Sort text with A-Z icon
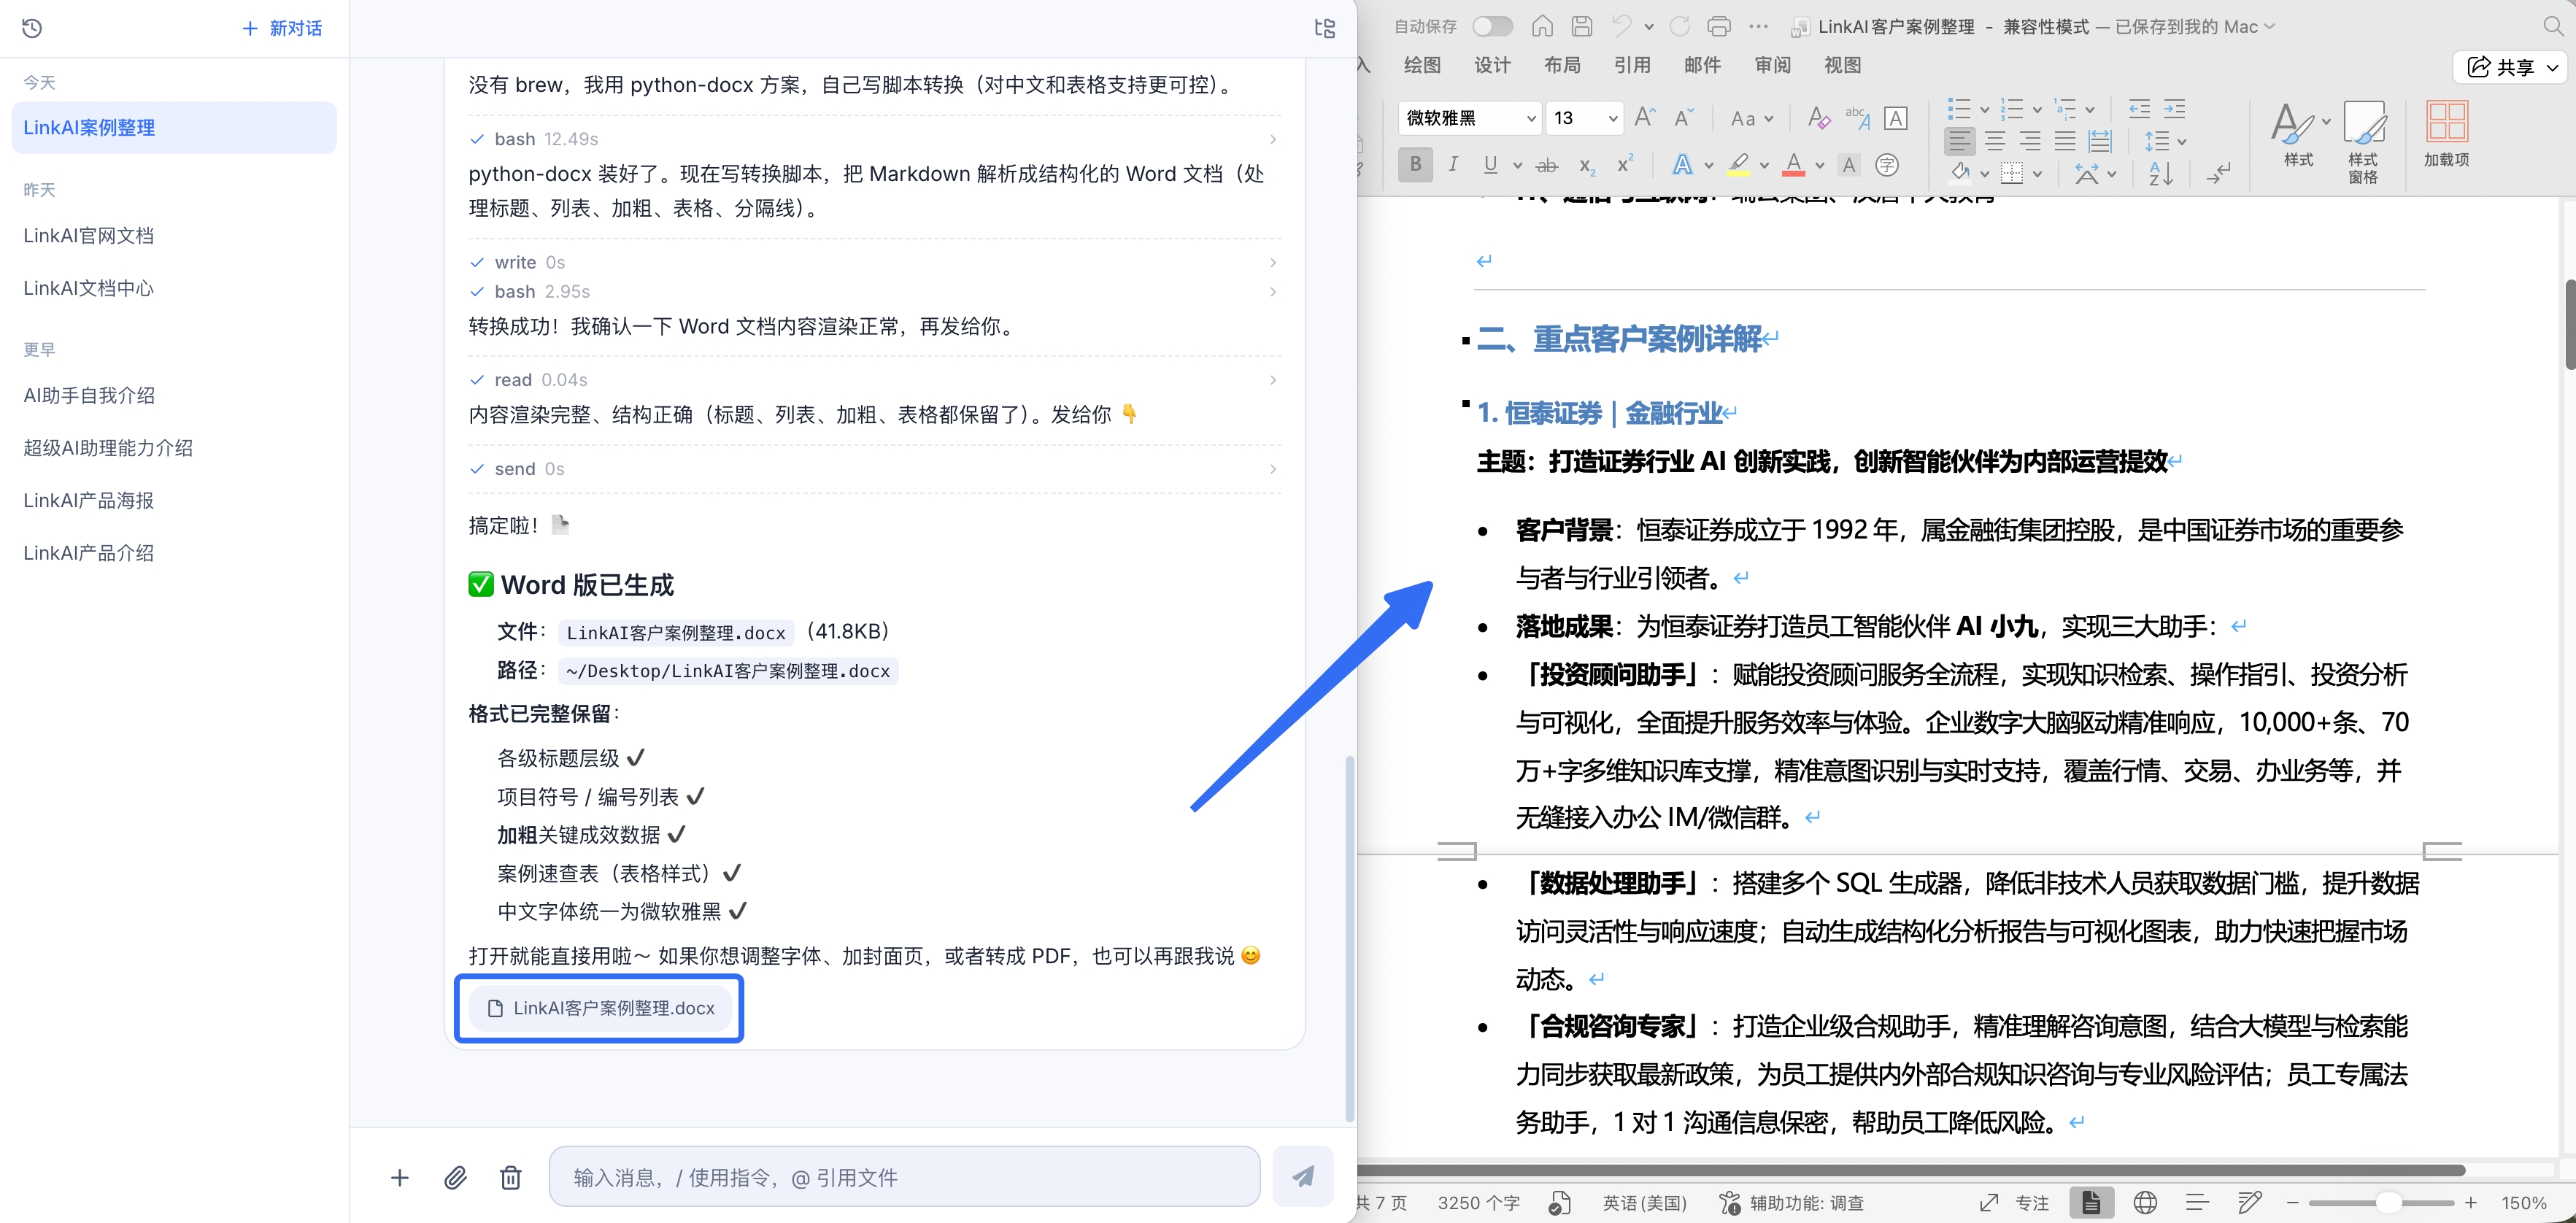Image resolution: width=2576 pixels, height=1223 pixels. point(2161,173)
